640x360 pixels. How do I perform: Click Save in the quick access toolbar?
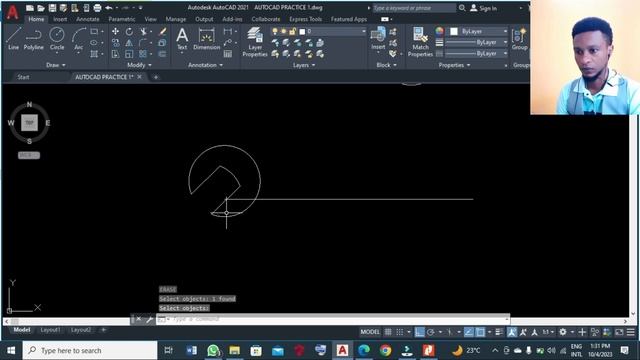pyautogui.click(x=52, y=8)
